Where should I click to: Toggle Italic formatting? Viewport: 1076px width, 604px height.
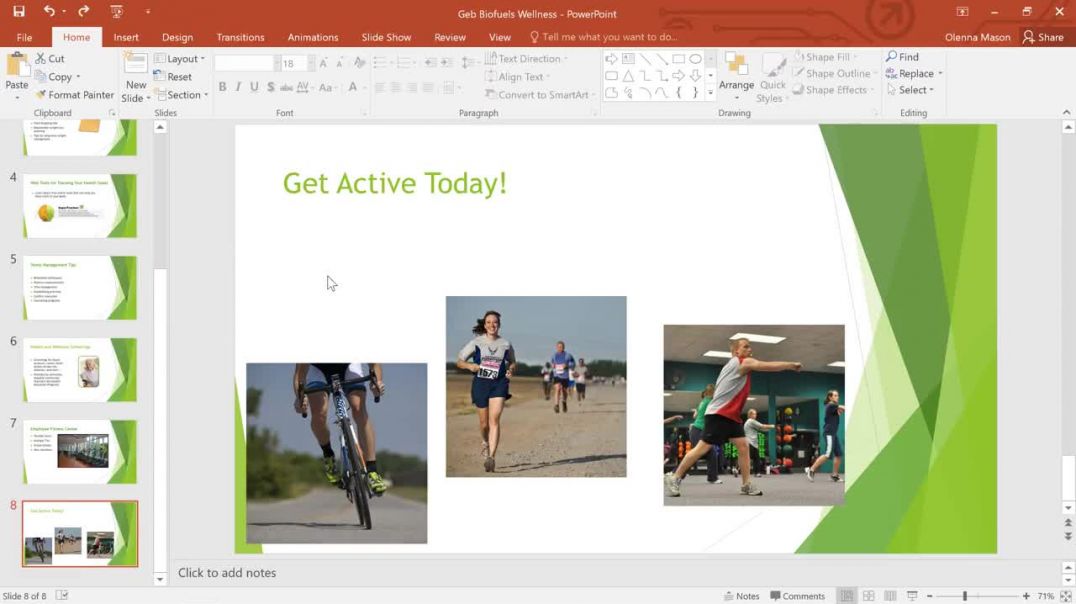238,87
